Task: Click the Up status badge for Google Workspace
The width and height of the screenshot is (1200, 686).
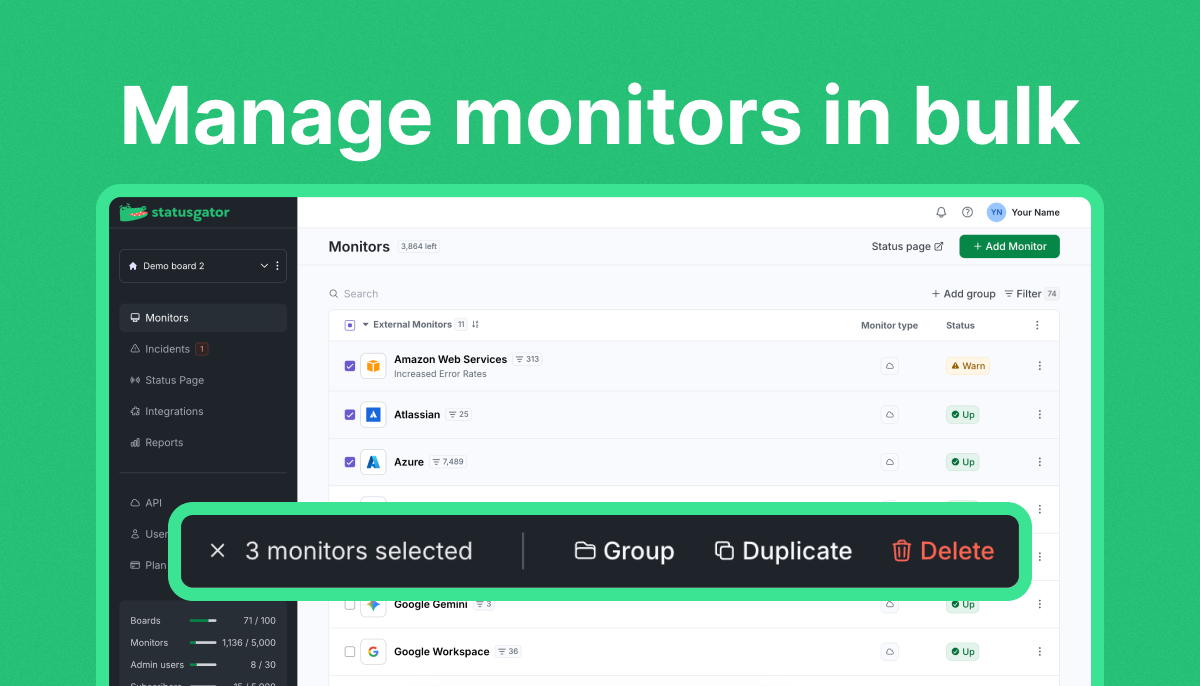Action: coord(962,652)
